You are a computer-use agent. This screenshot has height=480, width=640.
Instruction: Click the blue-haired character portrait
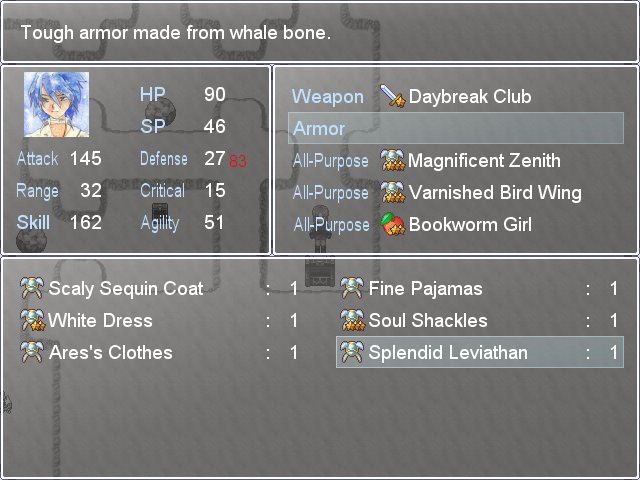coord(56,104)
